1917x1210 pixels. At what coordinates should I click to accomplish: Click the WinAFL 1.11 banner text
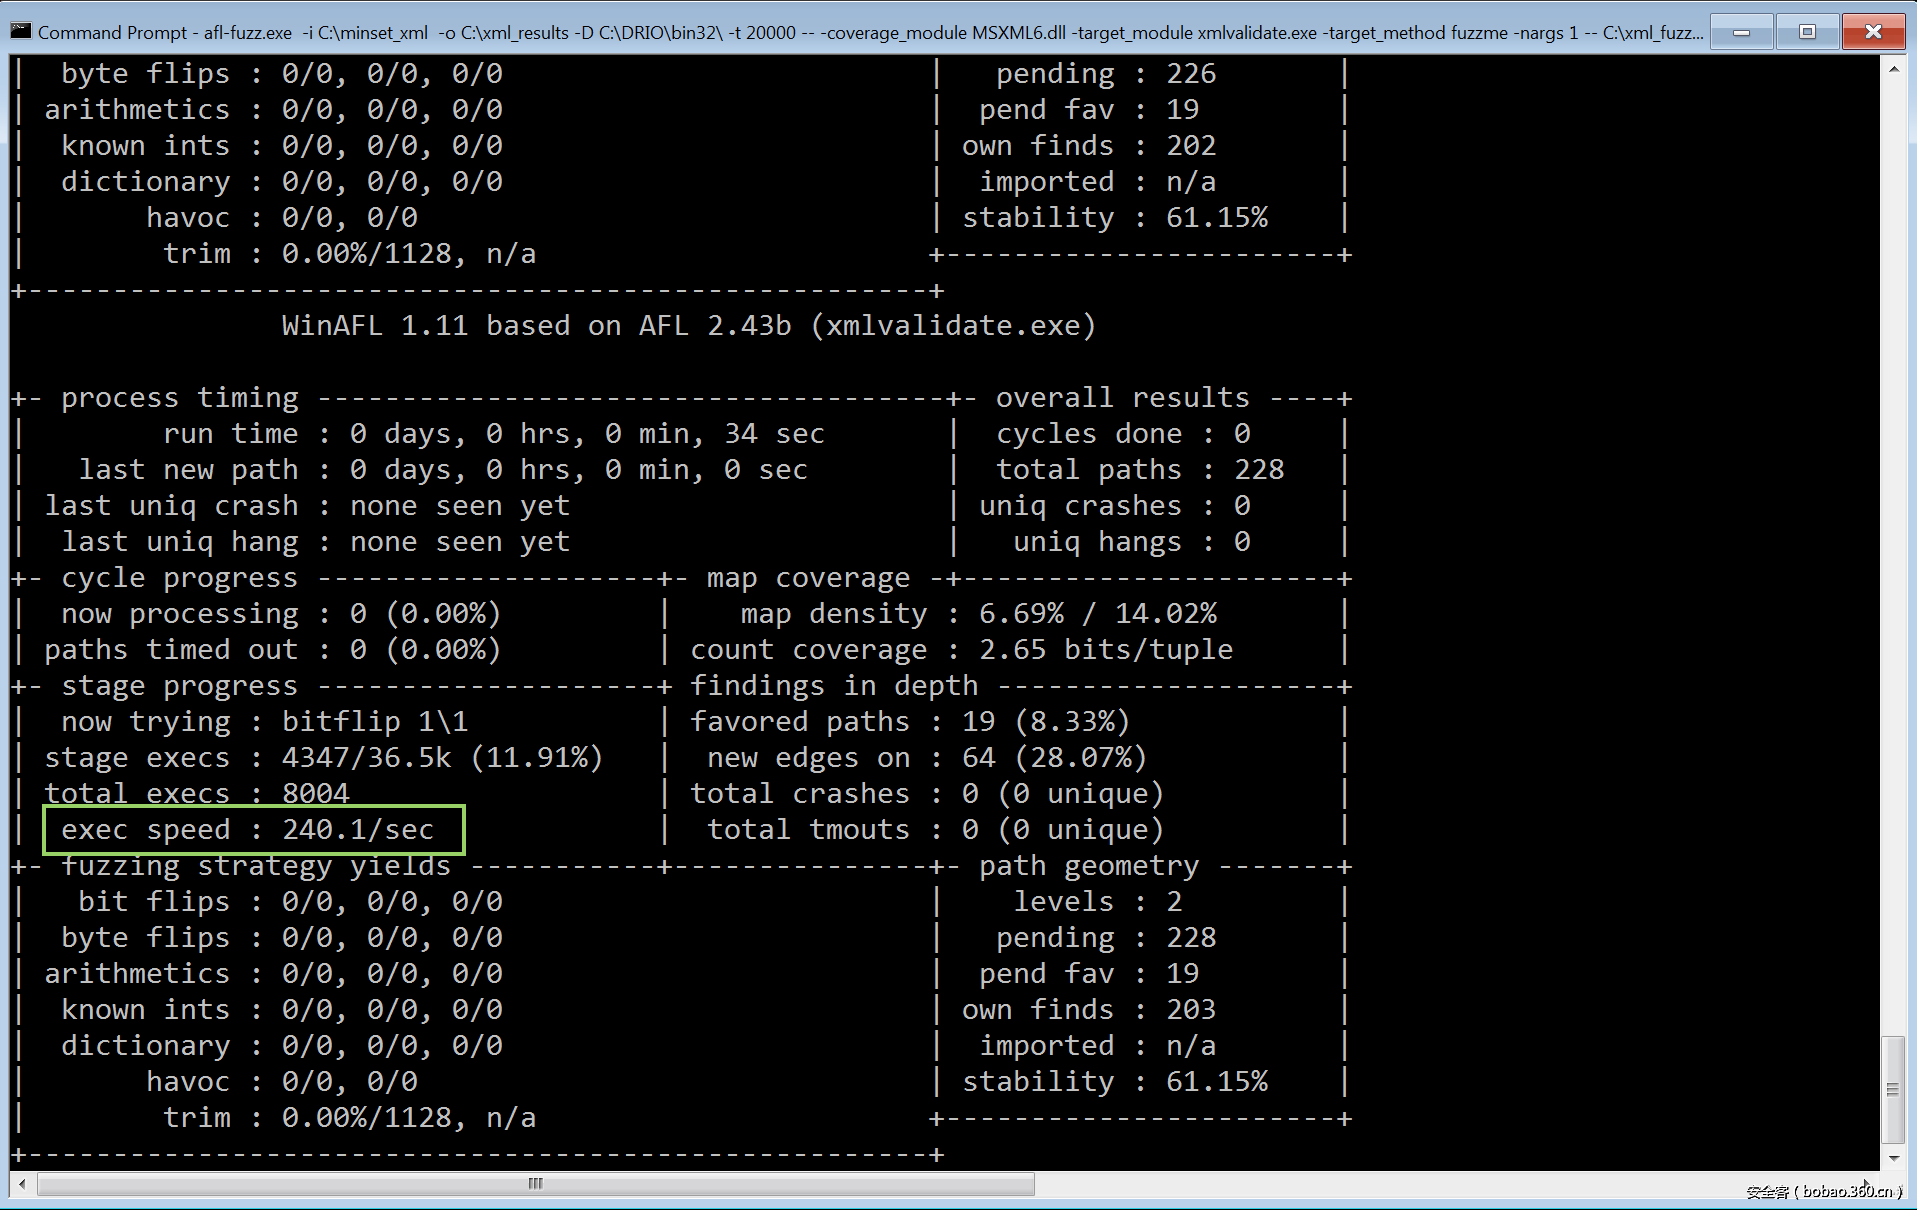(x=688, y=326)
